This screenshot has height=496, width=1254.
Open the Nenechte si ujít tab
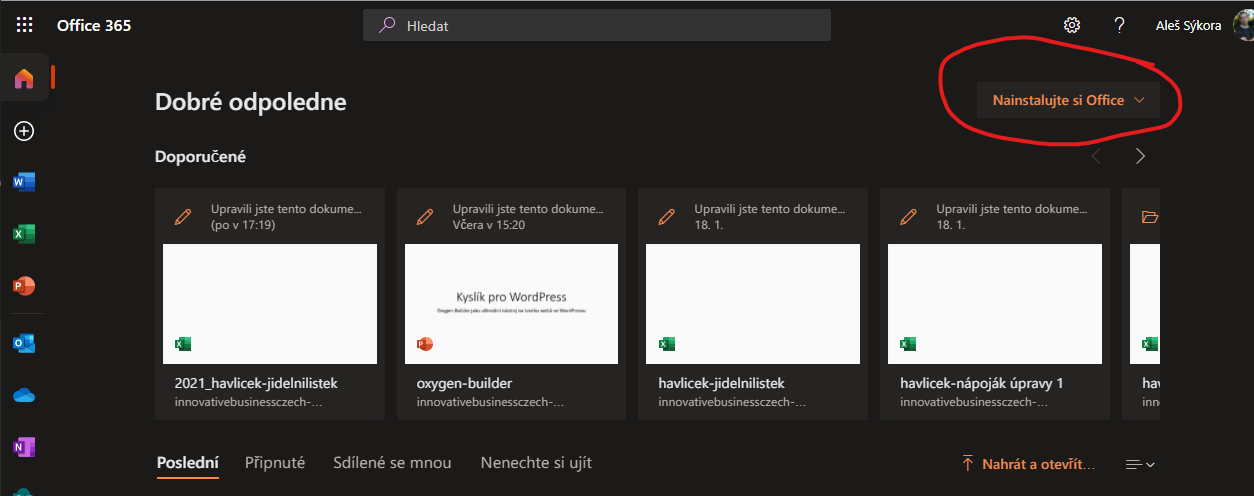(x=536, y=463)
